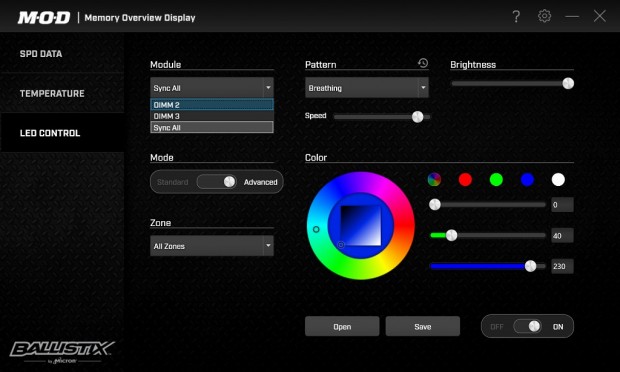
Task: Click the Advanced mode label
Action: (x=260, y=182)
